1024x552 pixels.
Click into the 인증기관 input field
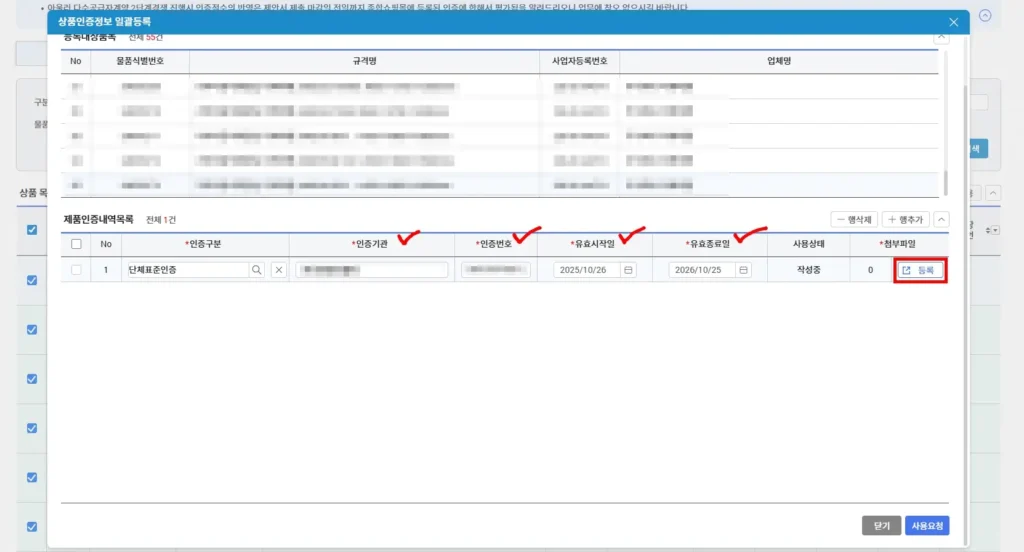tap(371, 270)
